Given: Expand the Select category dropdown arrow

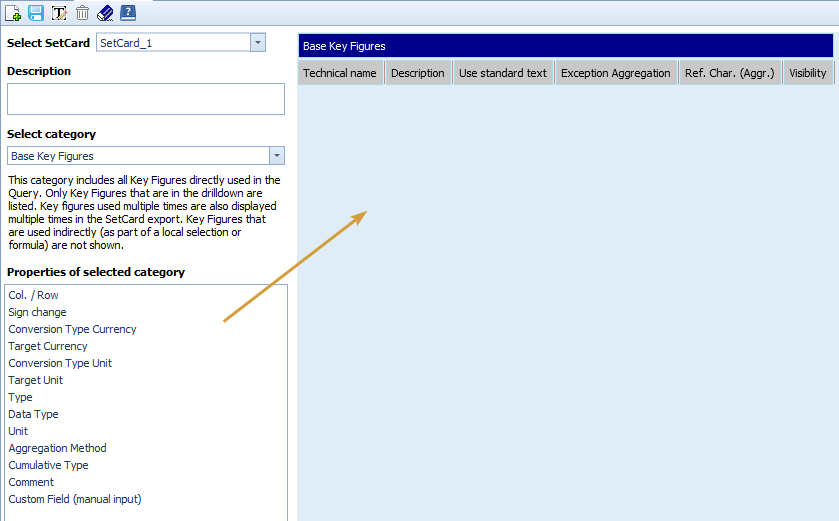Looking at the screenshot, I should 276,156.
